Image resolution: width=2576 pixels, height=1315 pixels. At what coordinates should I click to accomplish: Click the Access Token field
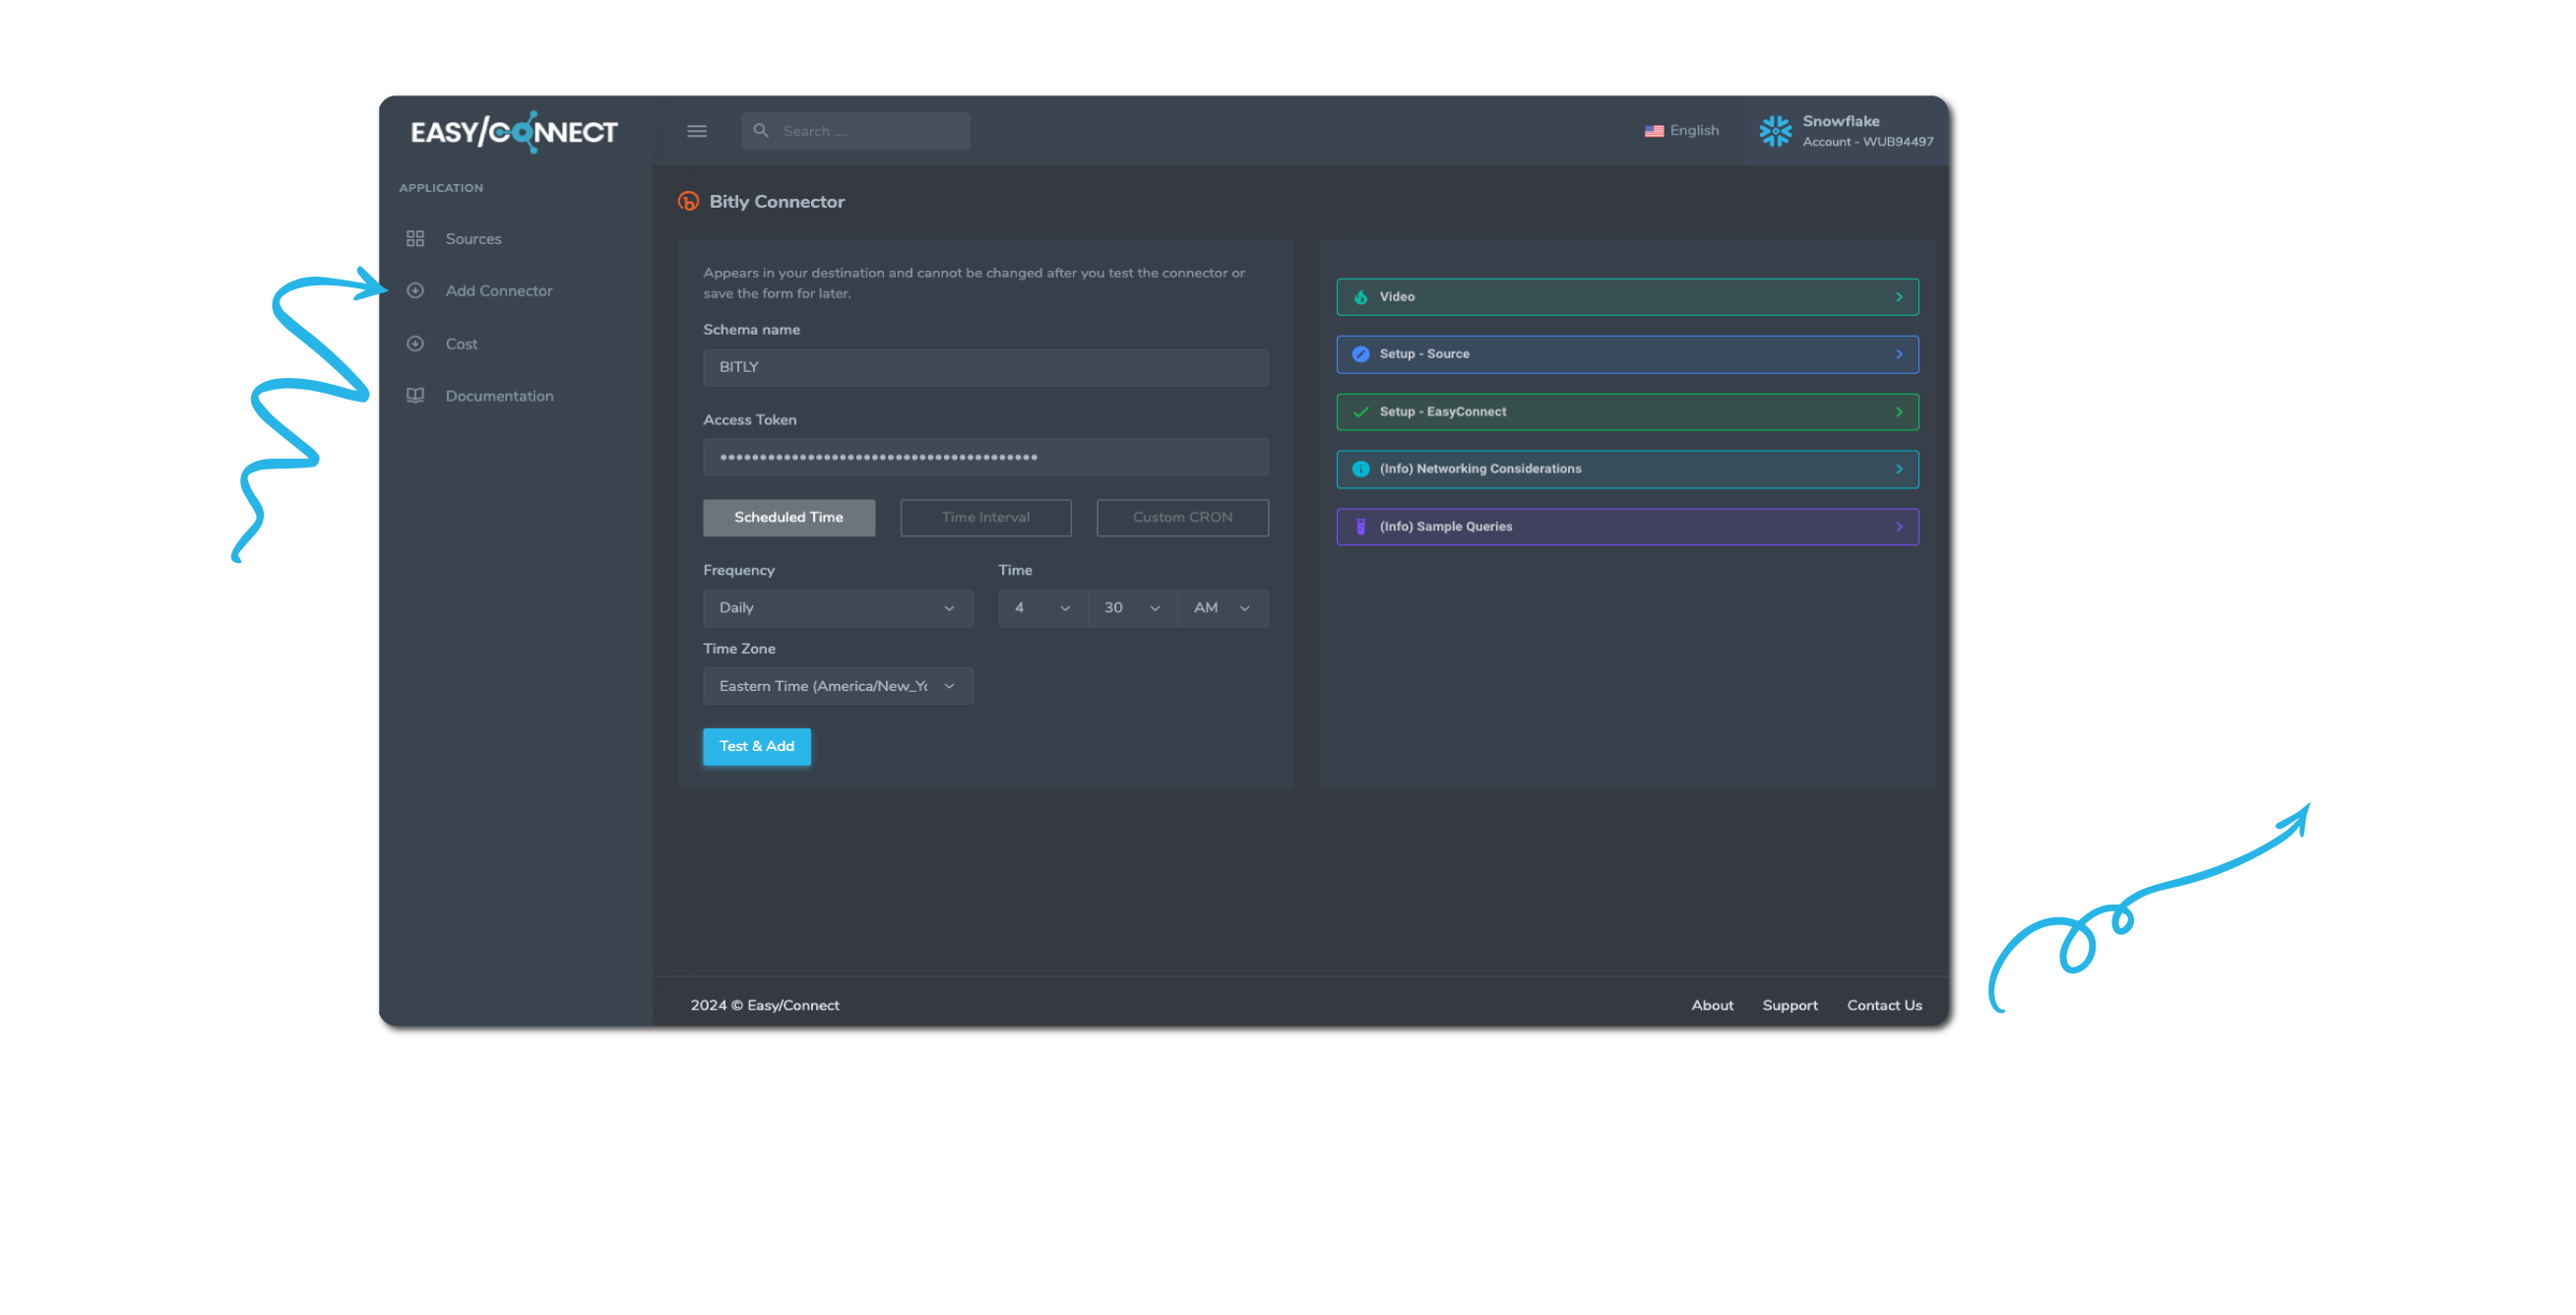[x=985, y=457]
